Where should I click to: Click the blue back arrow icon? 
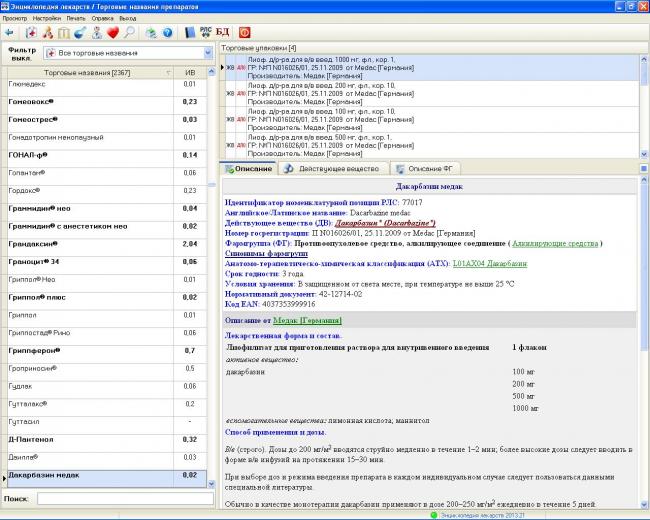point(9,32)
